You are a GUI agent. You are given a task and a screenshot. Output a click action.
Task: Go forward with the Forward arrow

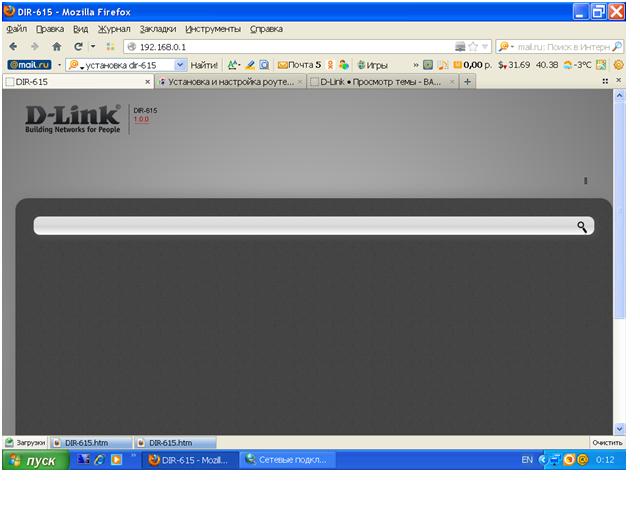[x=35, y=47]
